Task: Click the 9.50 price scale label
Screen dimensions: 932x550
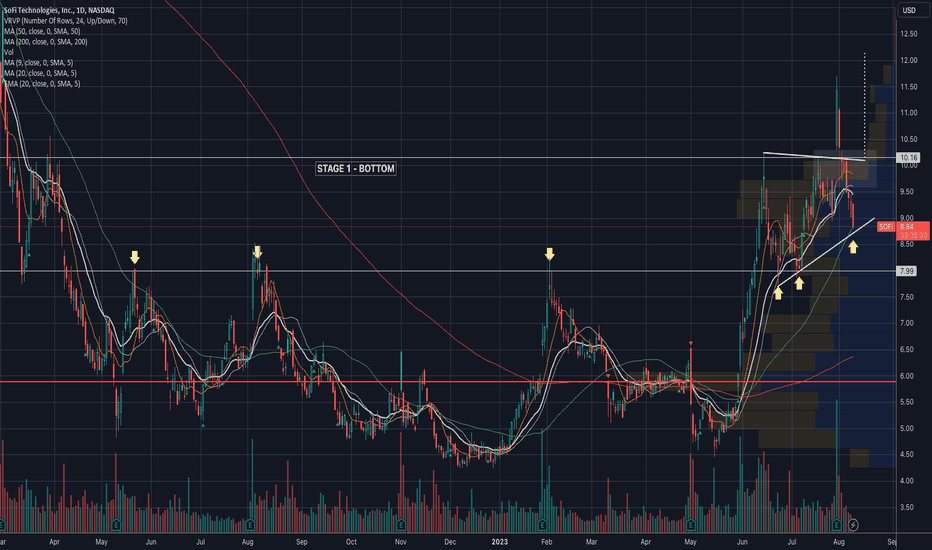Action: [907, 192]
